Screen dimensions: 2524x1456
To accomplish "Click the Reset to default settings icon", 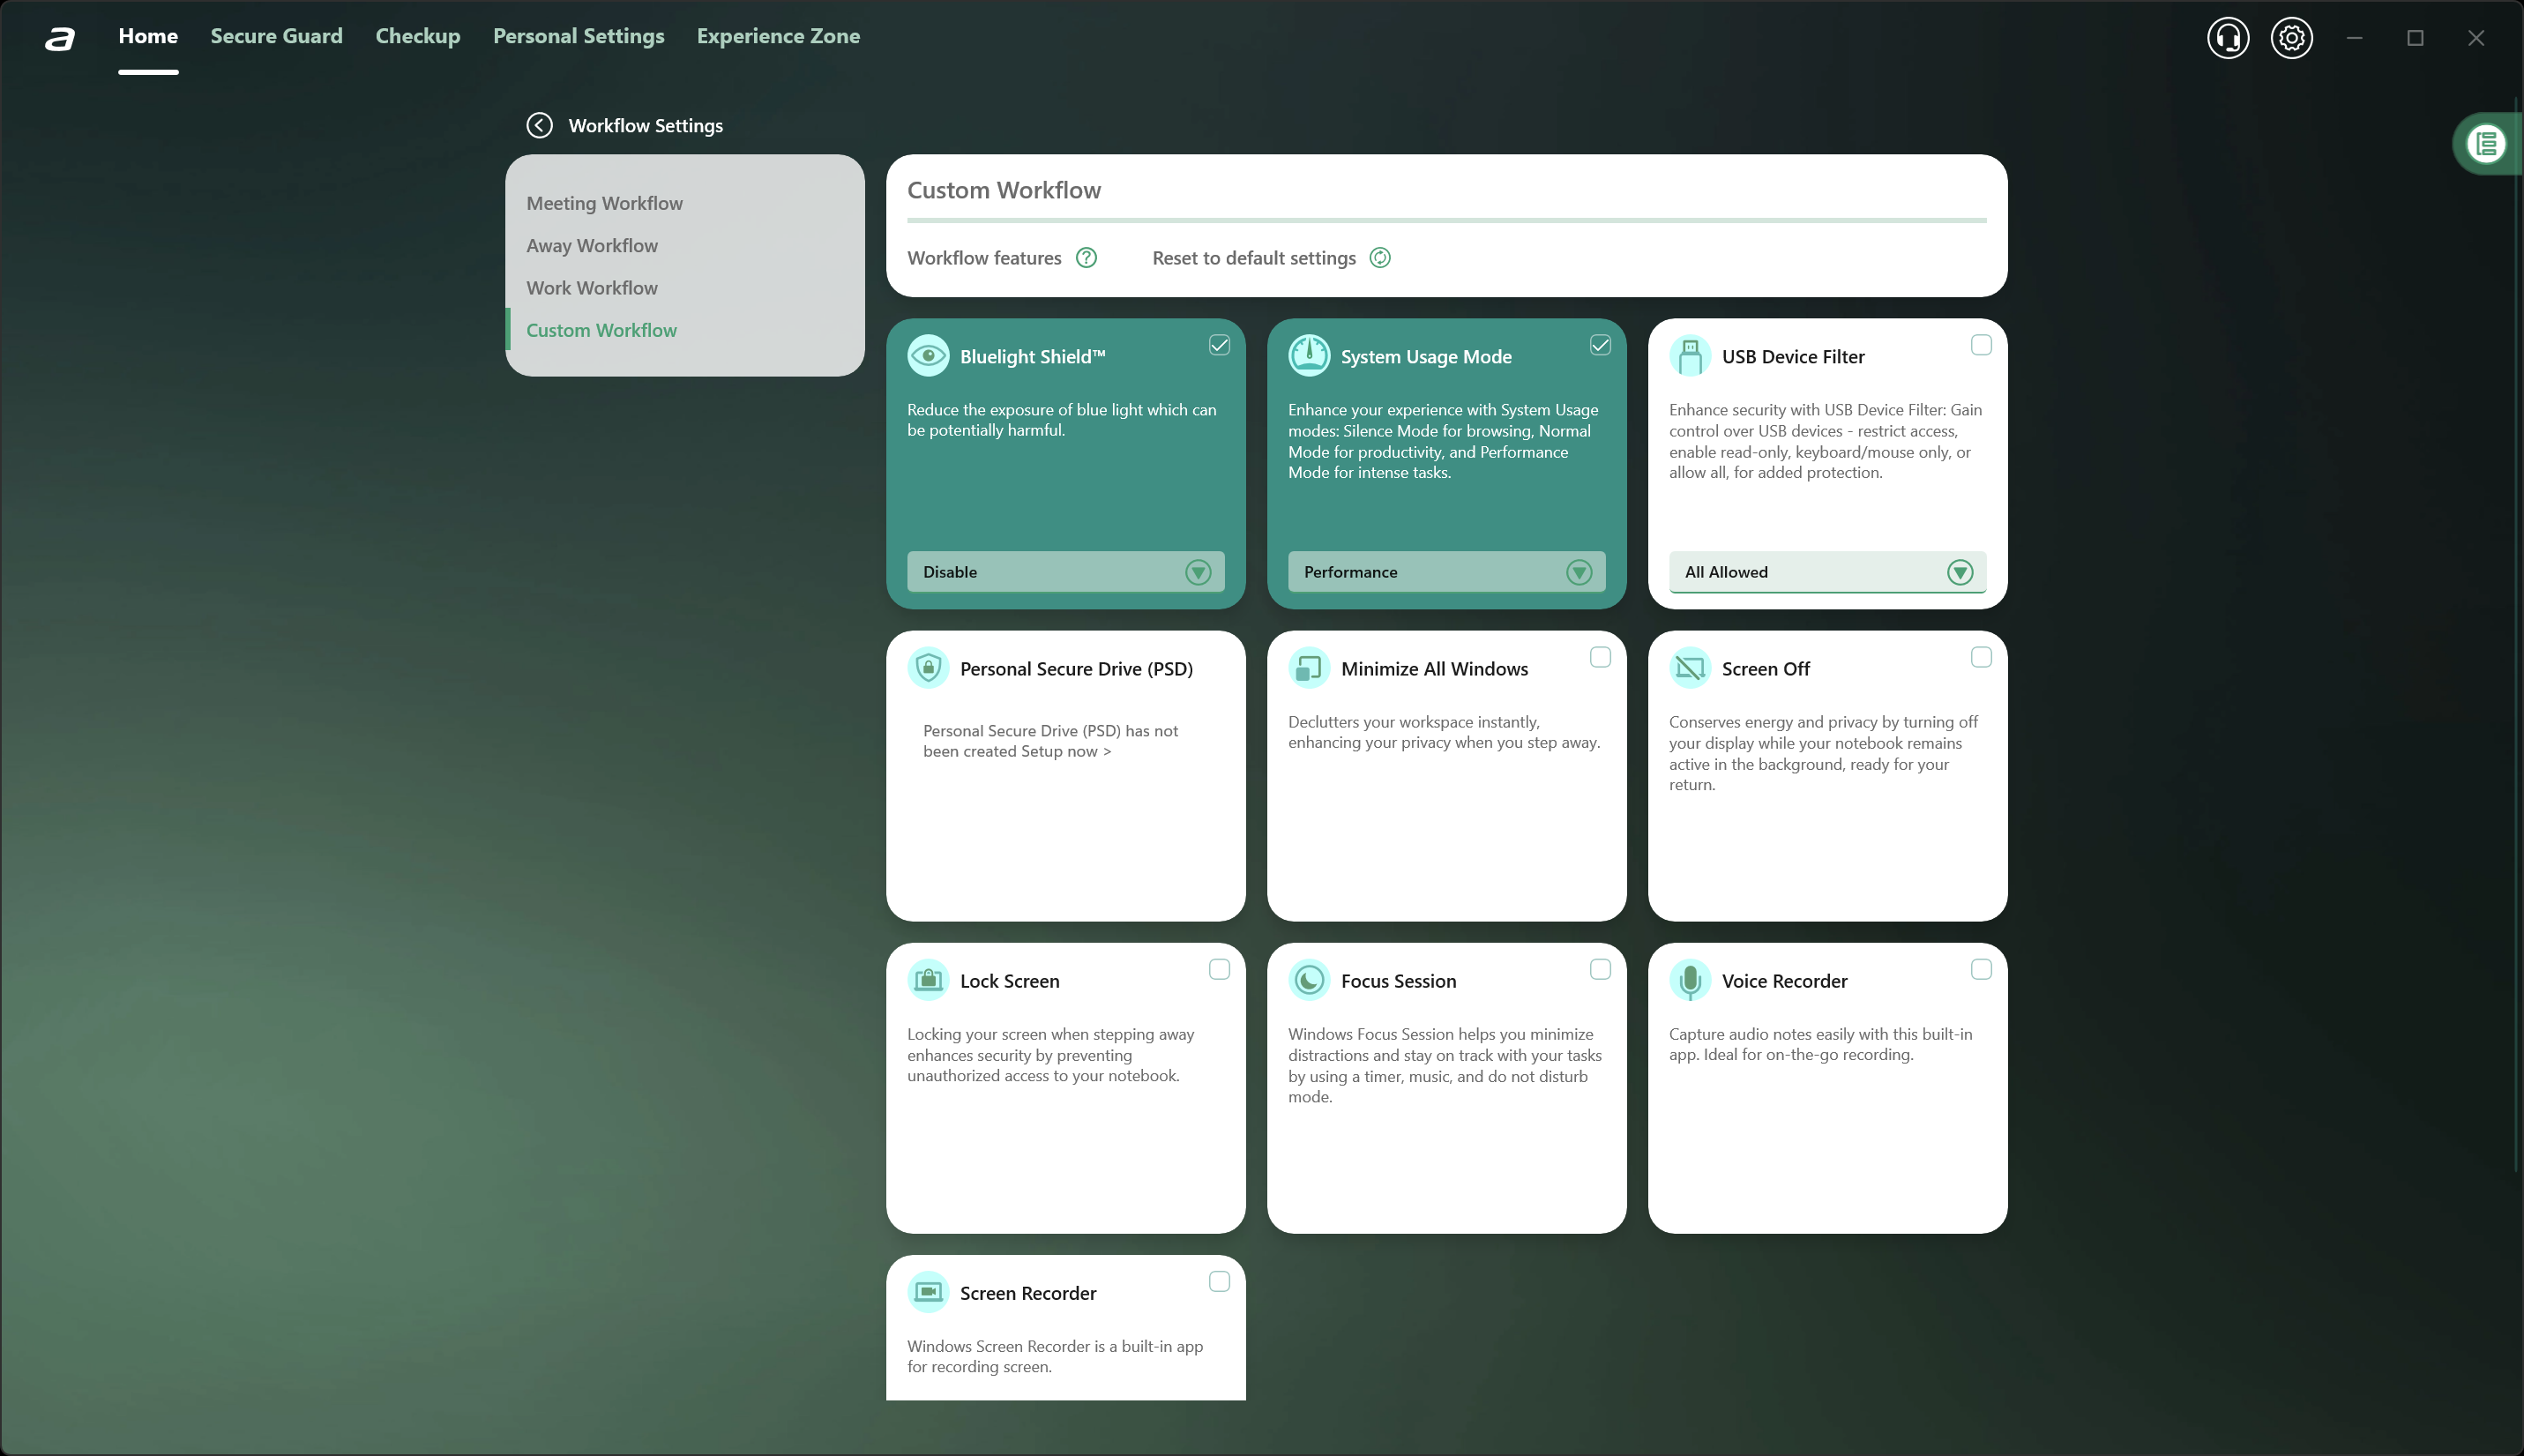I will [1379, 258].
